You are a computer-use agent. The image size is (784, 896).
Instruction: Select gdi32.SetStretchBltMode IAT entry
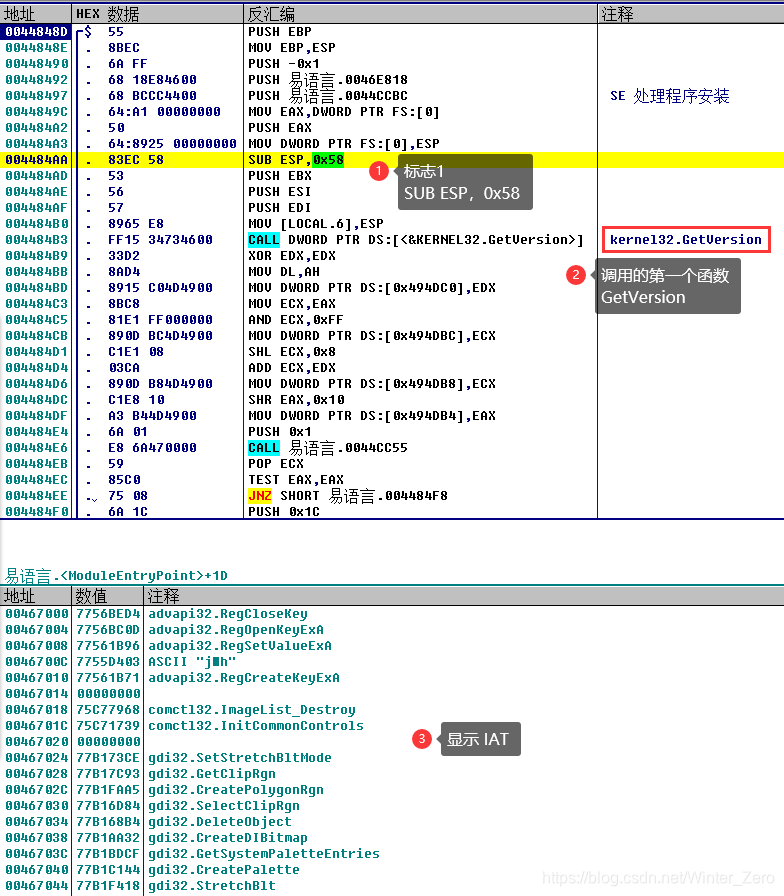pyautogui.click(x=240, y=758)
